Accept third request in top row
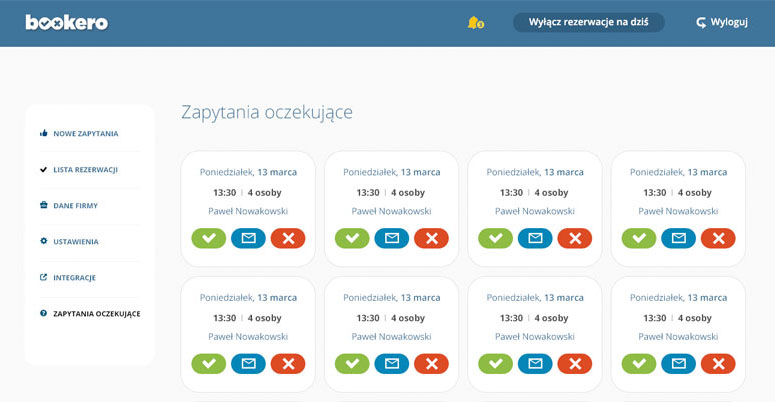This screenshot has height=402, width=775. pos(495,238)
